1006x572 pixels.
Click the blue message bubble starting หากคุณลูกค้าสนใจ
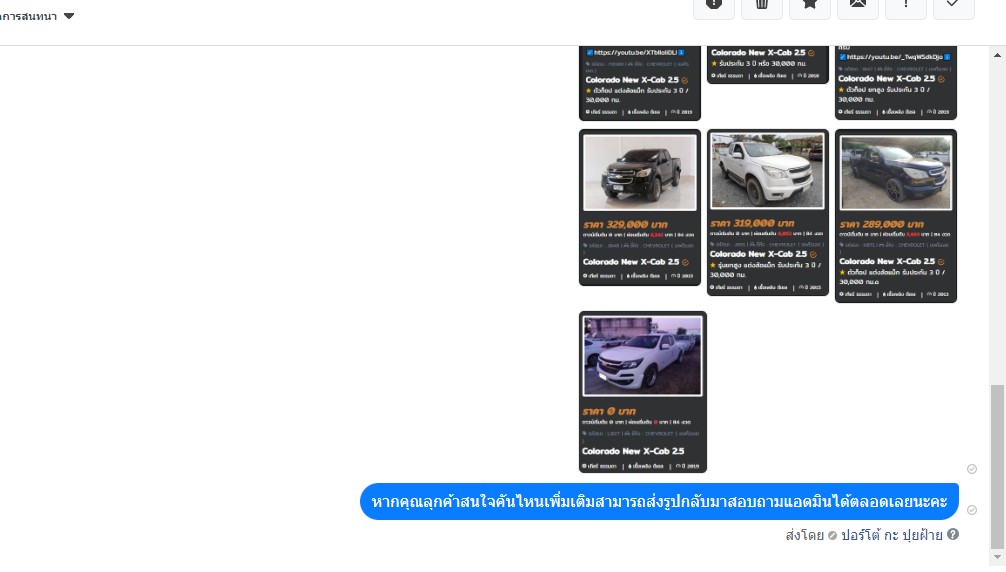coord(659,501)
